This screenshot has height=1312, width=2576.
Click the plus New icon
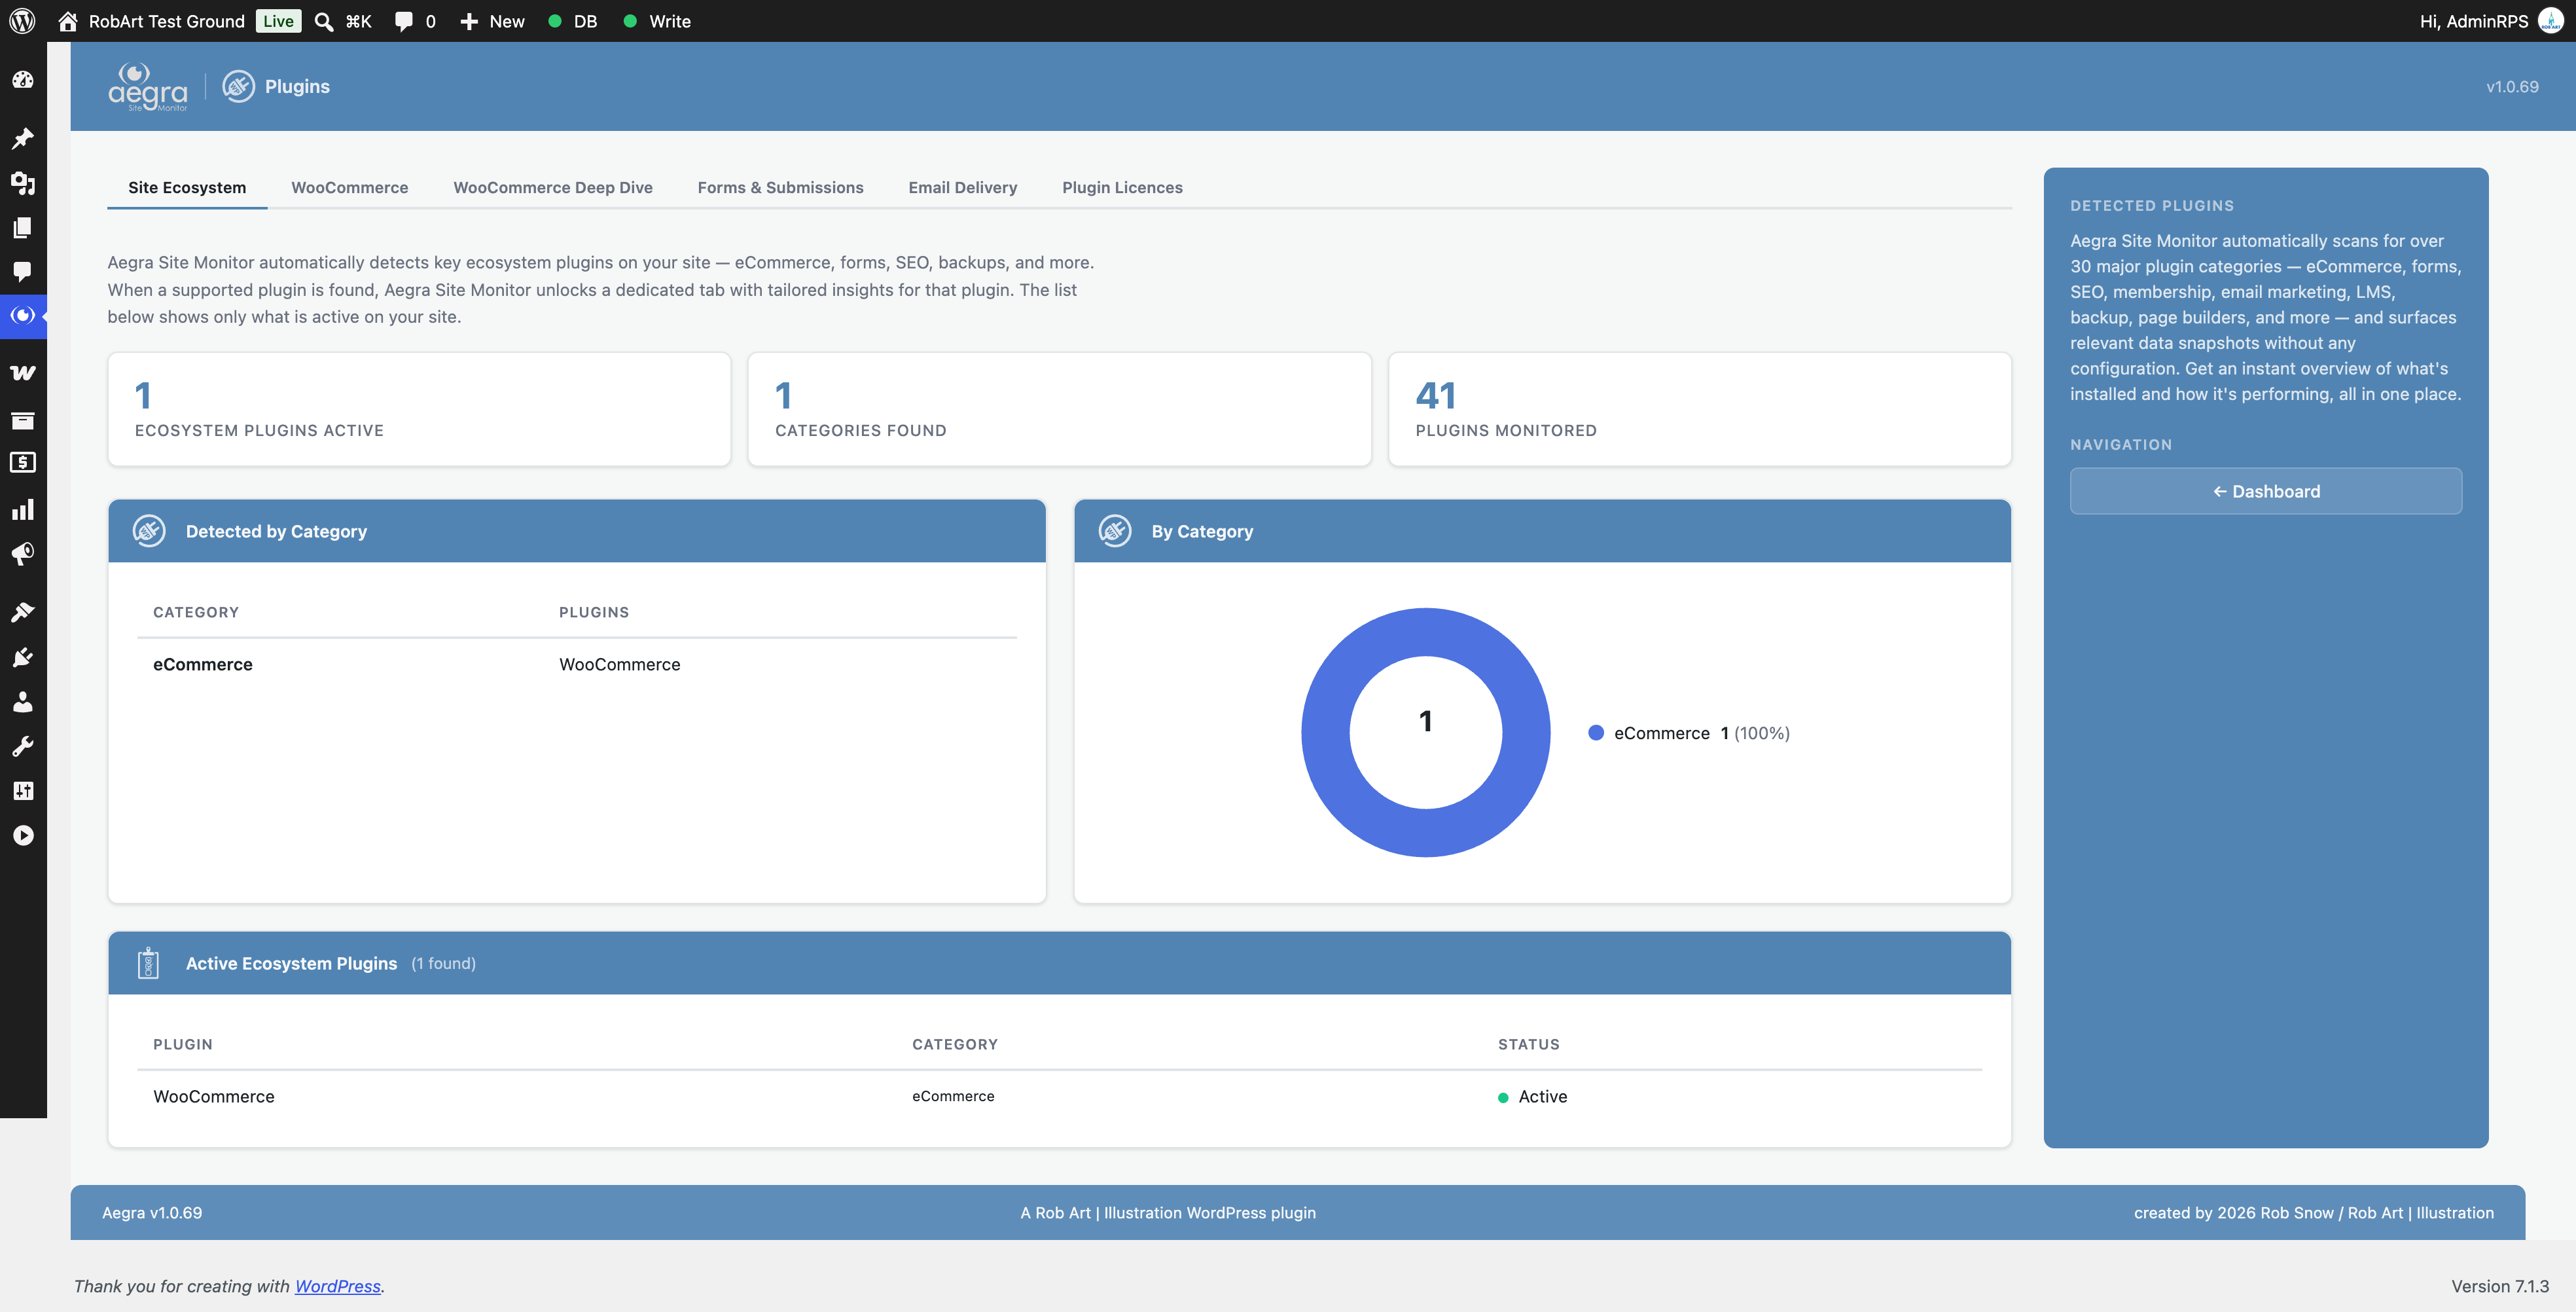[469, 21]
